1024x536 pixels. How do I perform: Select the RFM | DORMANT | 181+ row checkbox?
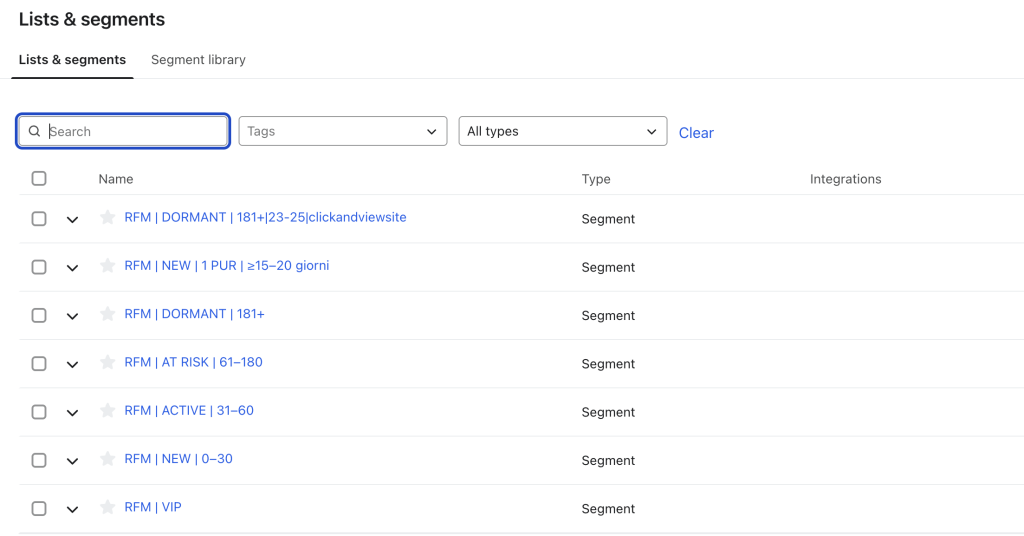39,315
